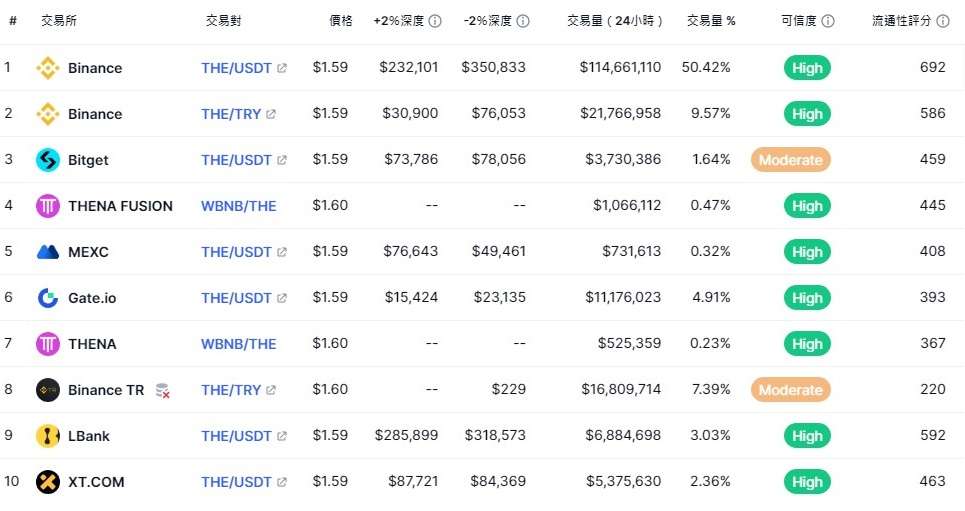
Task: Click the LBank exchange logo
Action: (48, 436)
